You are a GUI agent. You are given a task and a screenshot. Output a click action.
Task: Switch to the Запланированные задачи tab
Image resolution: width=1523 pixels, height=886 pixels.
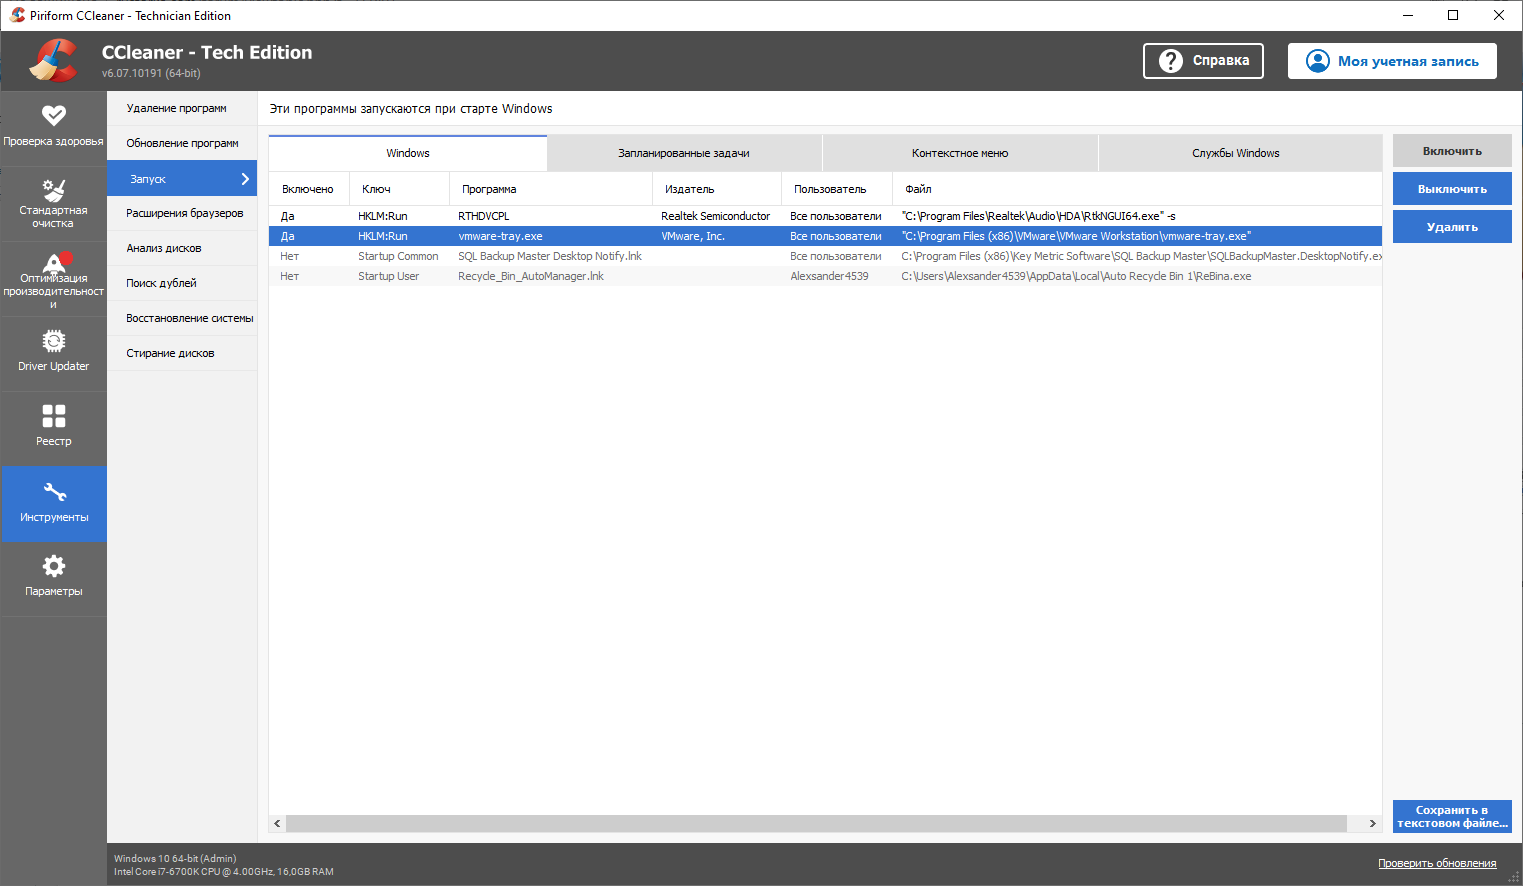pyautogui.click(x=684, y=153)
